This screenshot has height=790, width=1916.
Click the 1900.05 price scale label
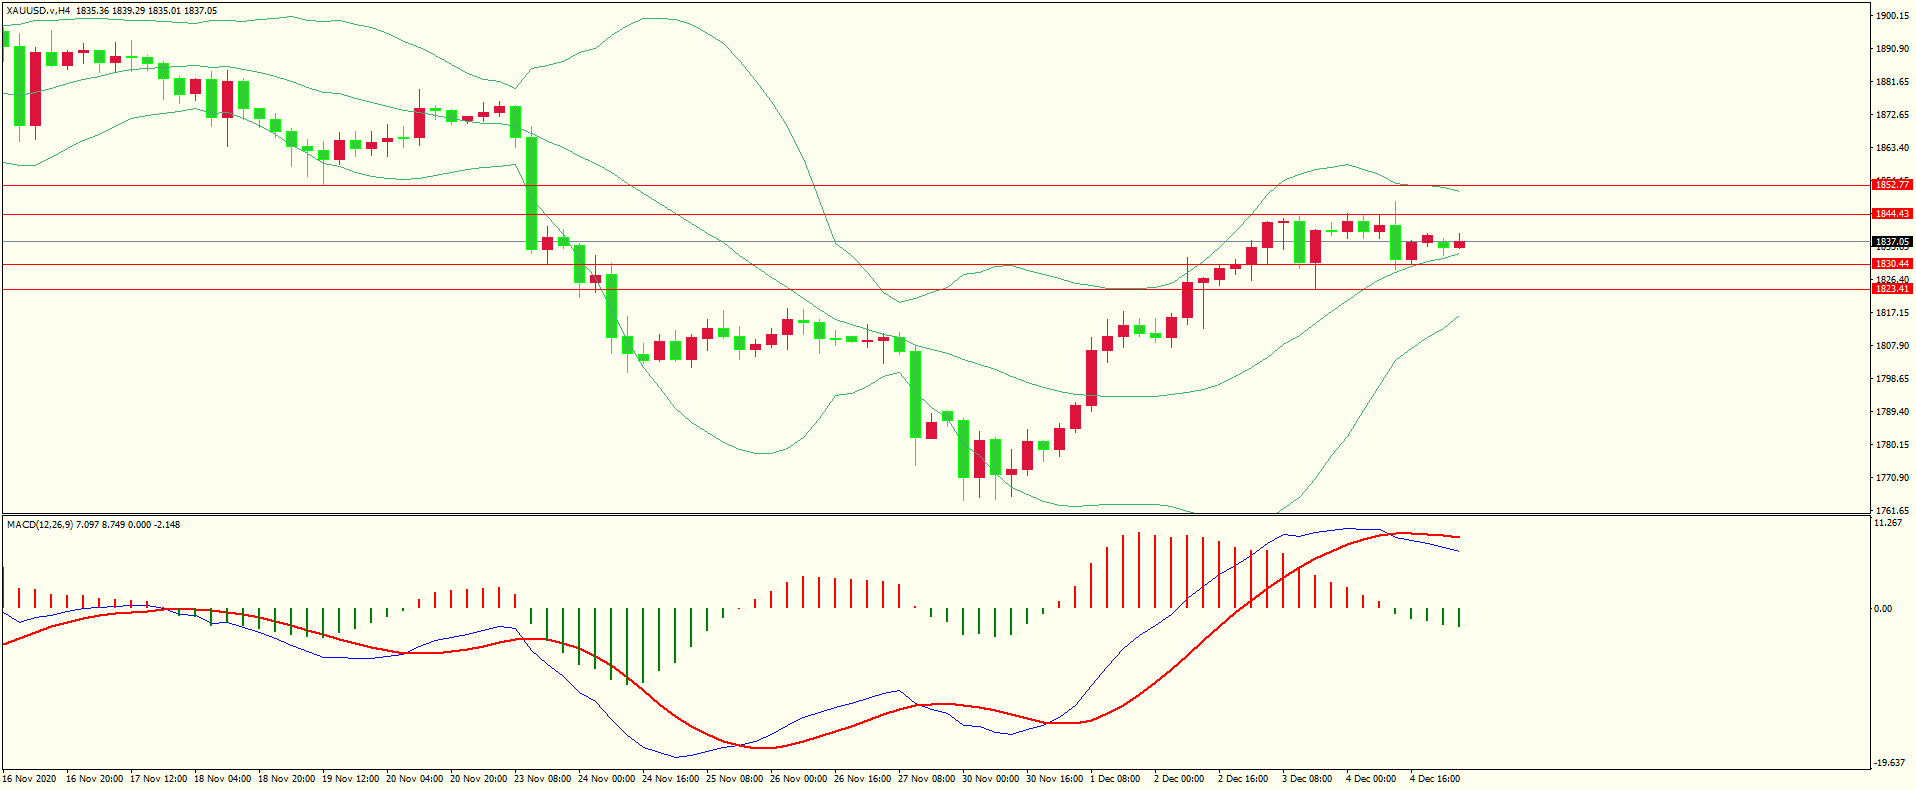(x=1892, y=16)
